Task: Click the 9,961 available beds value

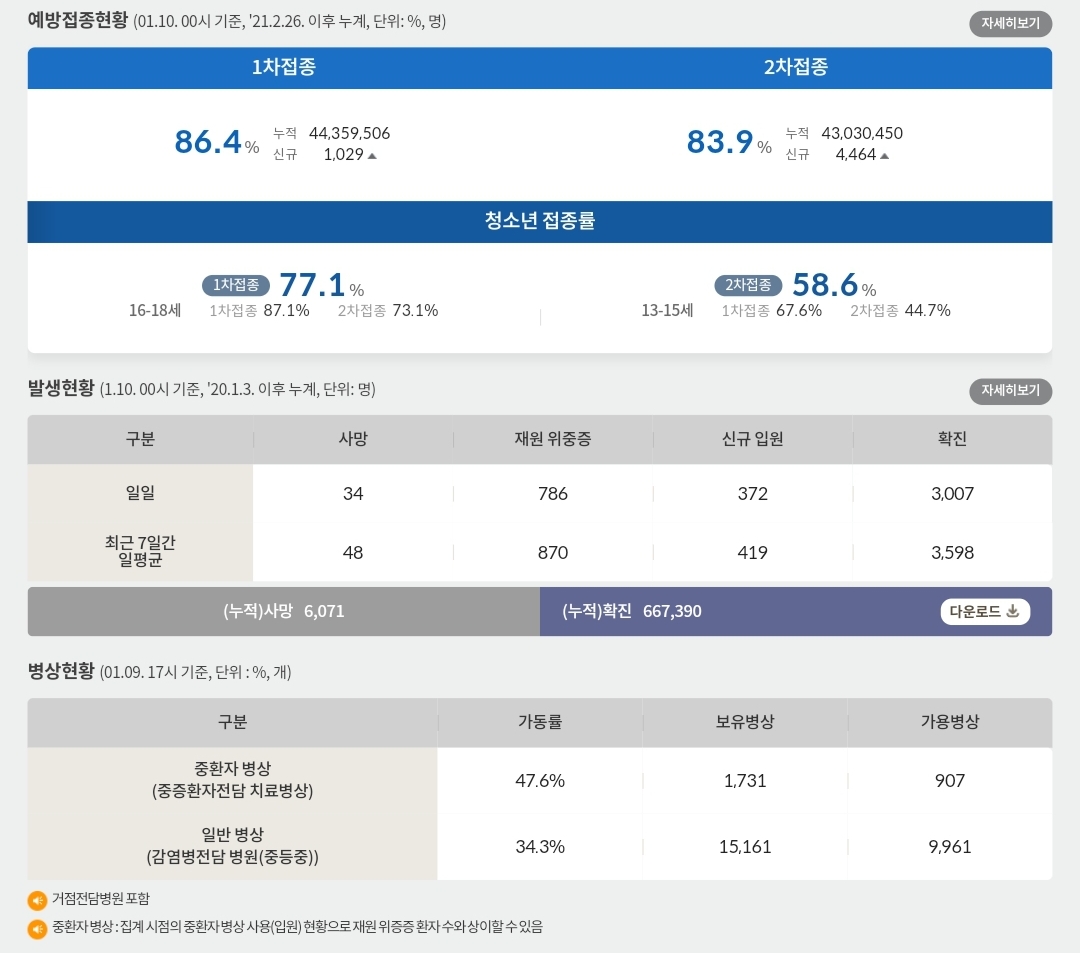Action: (950, 847)
